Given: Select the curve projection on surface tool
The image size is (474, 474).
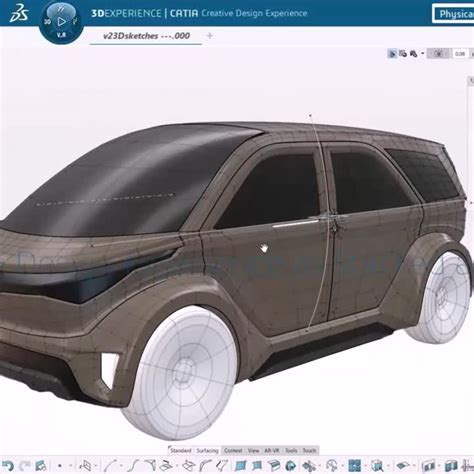Looking at the screenshot, I should pyautogui.click(x=166, y=465).
